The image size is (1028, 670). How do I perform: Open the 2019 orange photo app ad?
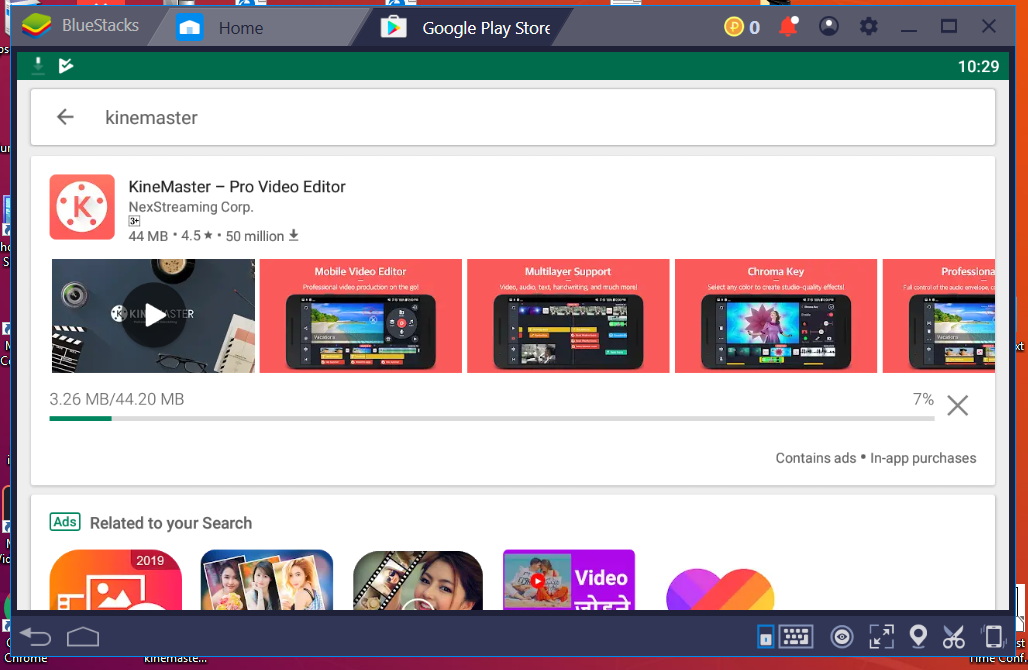click(x=115, y=580)
